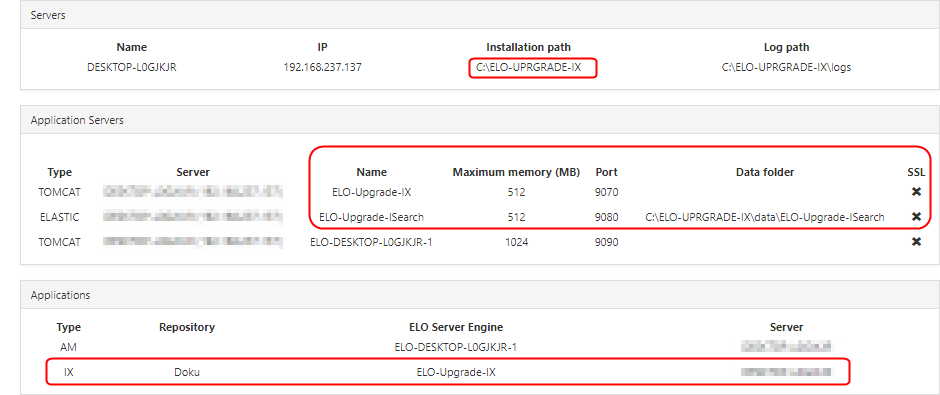Click ELO-Upgrade-IX in ELO Server Engine column
The width and height of the screenshot is (940, 395).
pyautogui.click(x=456, y=372)
